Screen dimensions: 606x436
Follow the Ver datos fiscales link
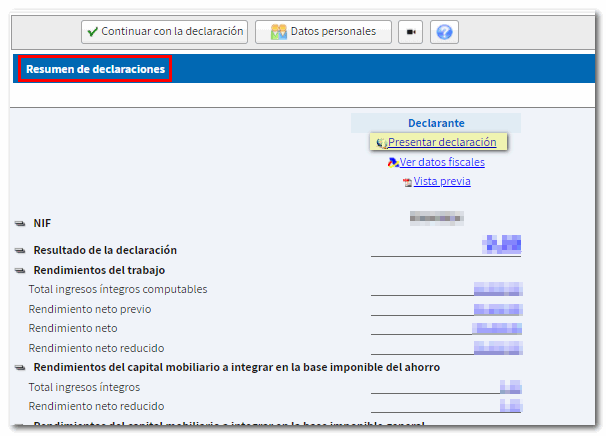pos(441,162)
